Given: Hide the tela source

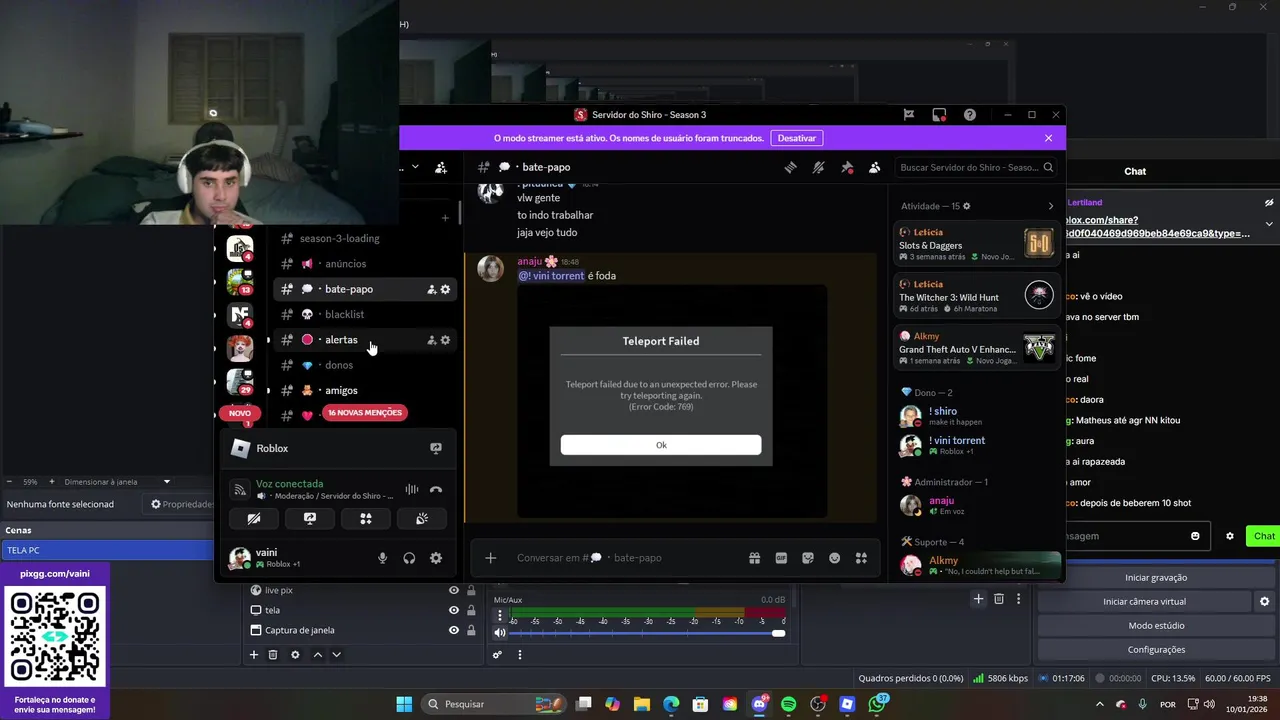Looking at the screenshot, I should pos(454,610).
